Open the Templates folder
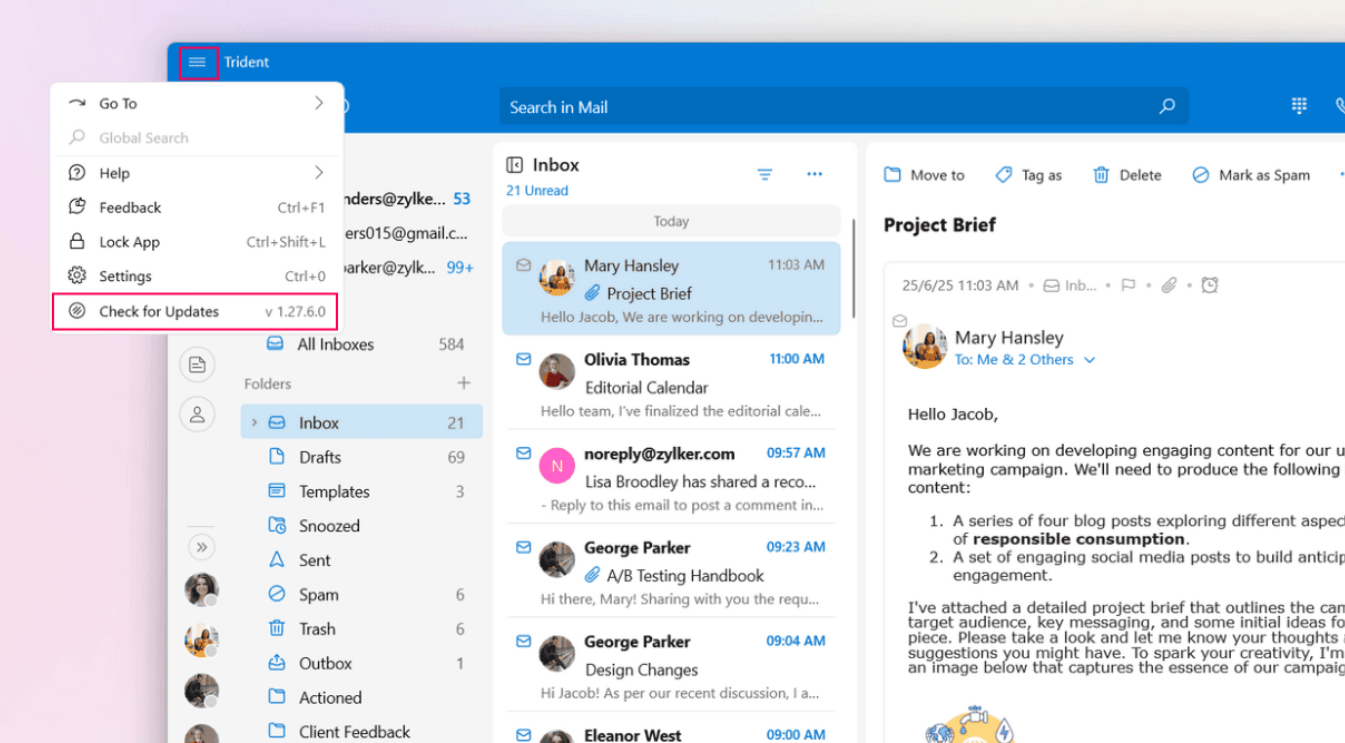This screenshot has width=1345, height=743. (362, 492)
